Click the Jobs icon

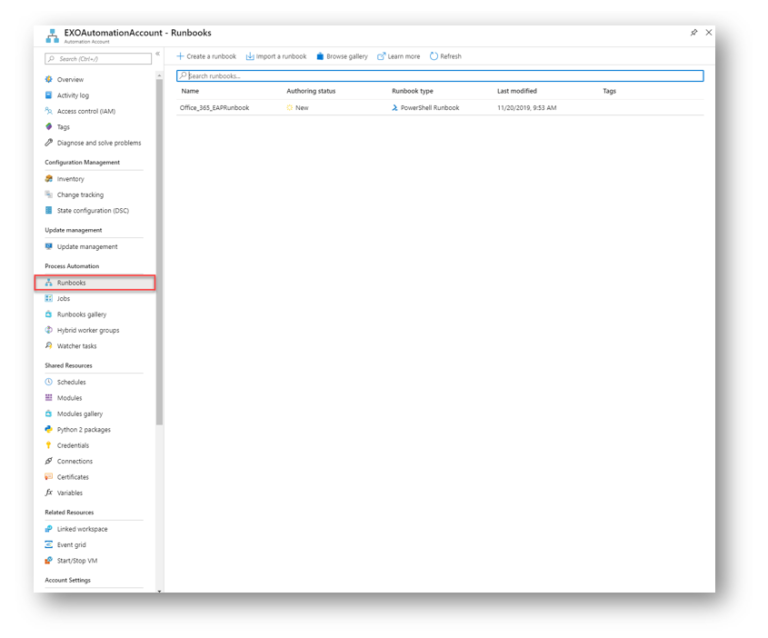(48, 298)
